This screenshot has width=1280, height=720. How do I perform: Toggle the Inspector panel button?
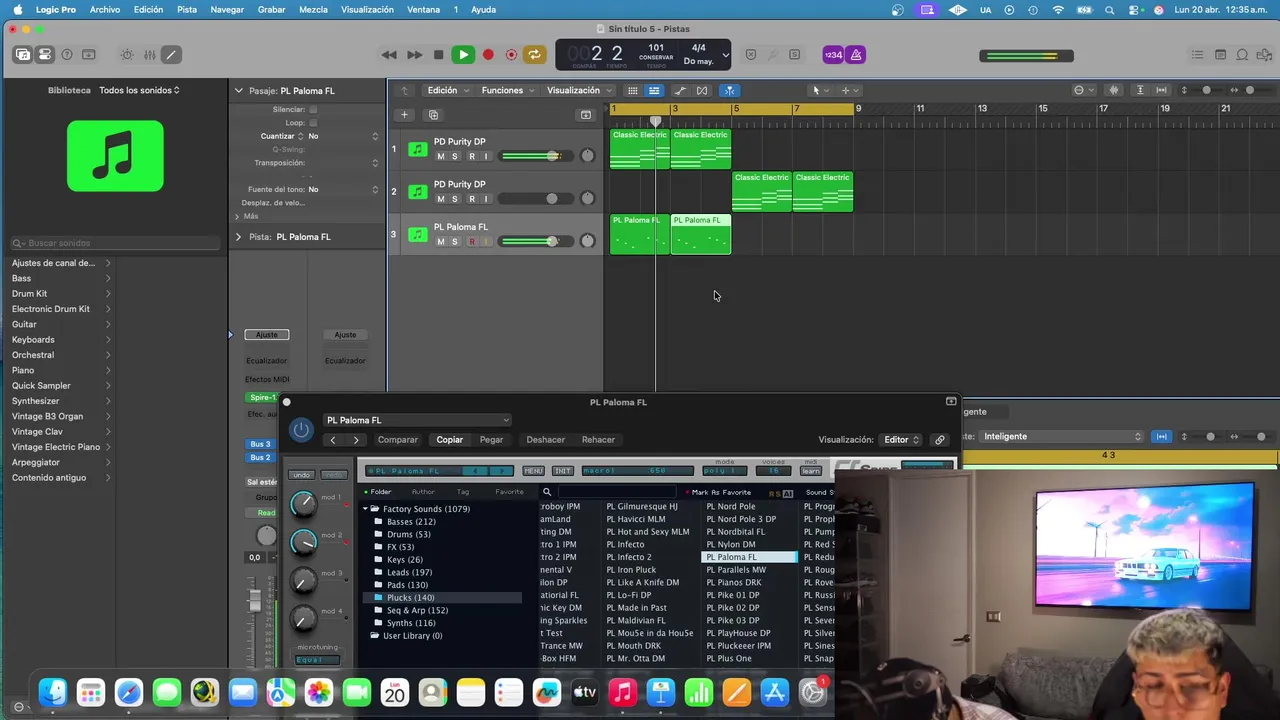coord(45,55)
